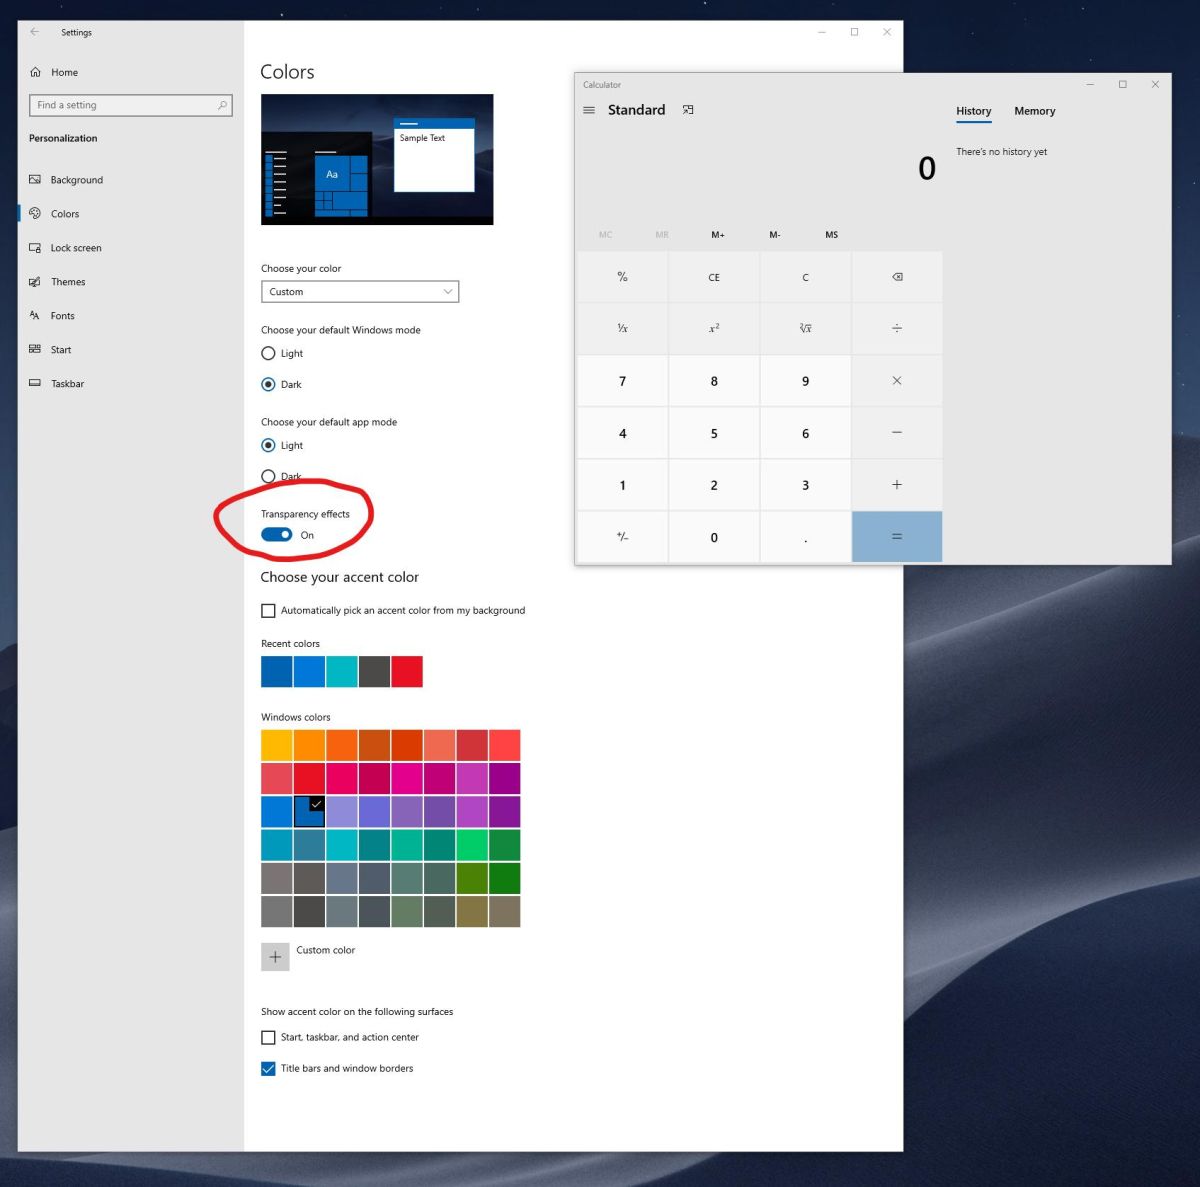This screenshot has height=1187, width=1200.
Task: Select Light for default app mode
Action: coord(268,445)
